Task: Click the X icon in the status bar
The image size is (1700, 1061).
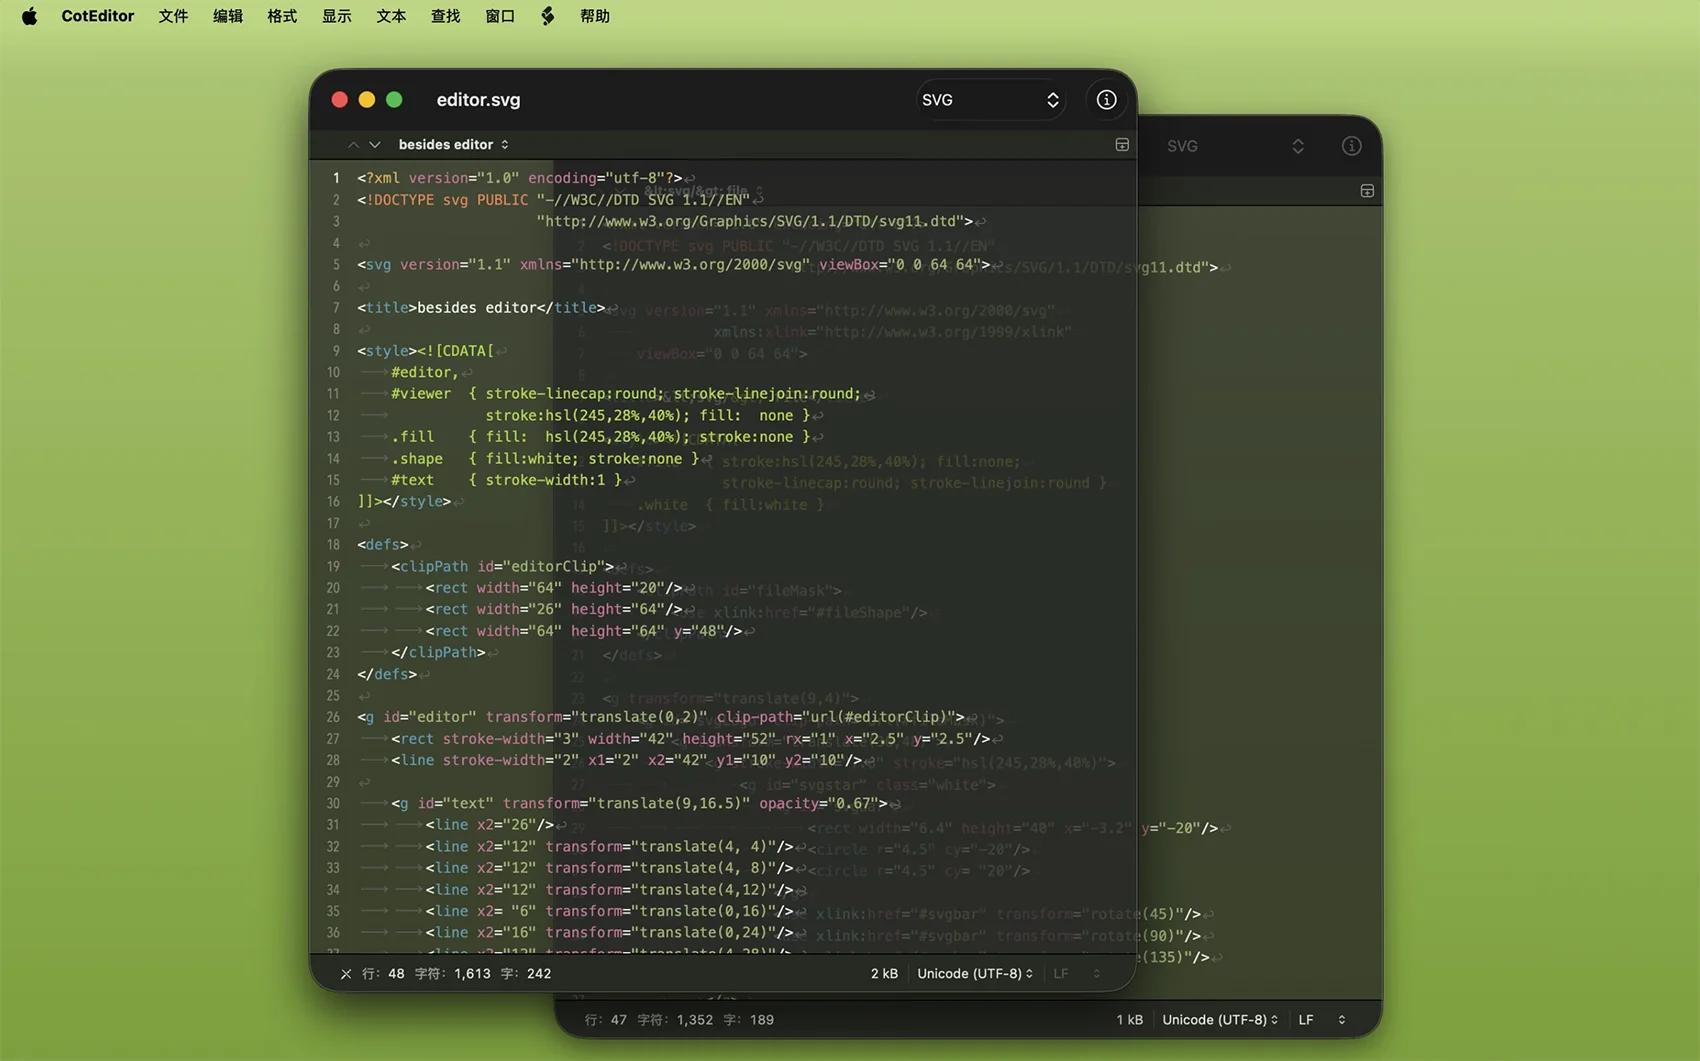Action: tap(346, 974)
